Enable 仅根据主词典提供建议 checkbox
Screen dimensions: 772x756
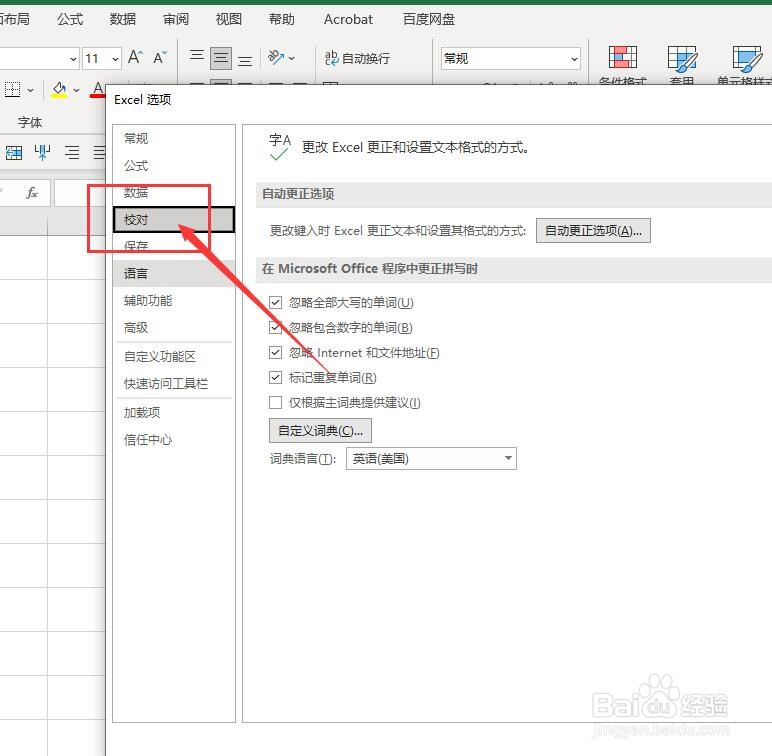(x=275, y=403)
